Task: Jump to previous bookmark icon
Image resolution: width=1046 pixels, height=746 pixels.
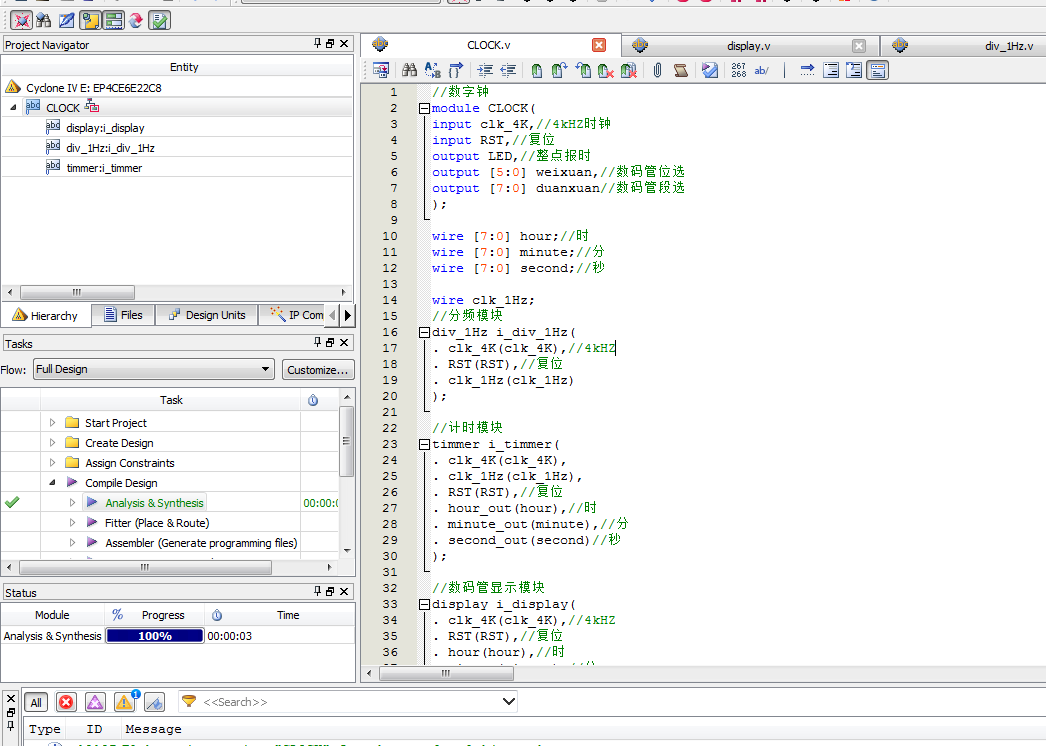Action: 583,70
